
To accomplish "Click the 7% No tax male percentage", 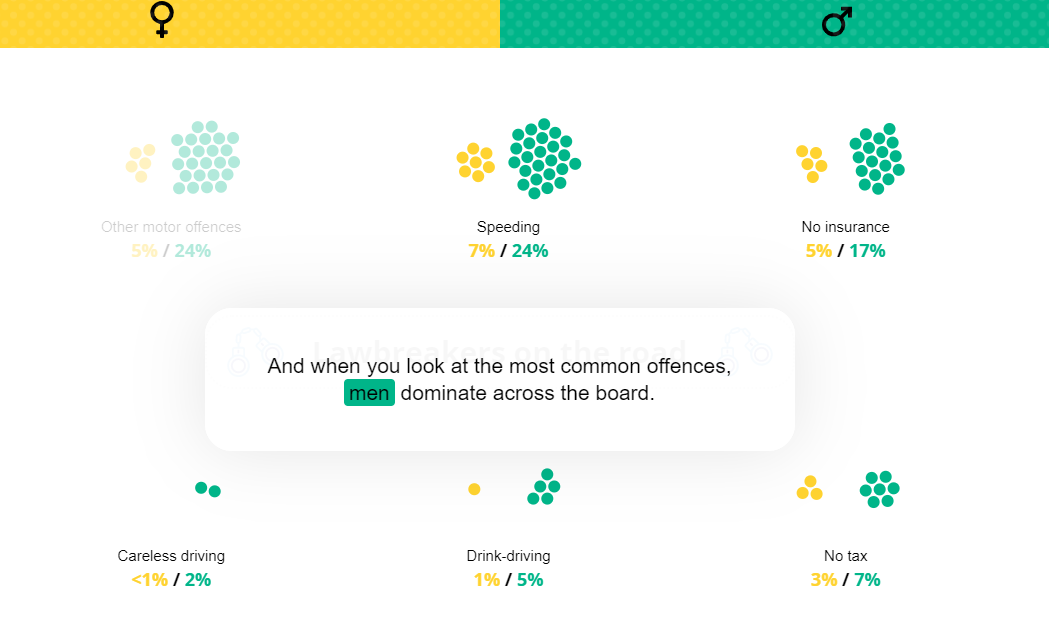I will (867, 580).
